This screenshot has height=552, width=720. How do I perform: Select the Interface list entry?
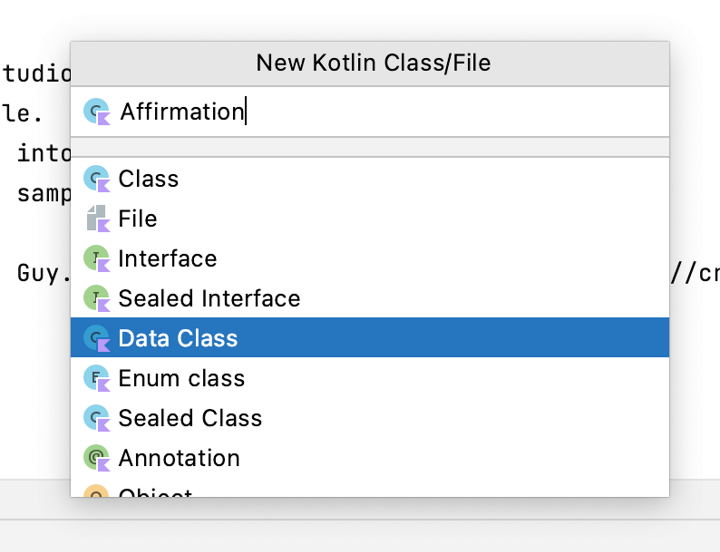(167, 259)
